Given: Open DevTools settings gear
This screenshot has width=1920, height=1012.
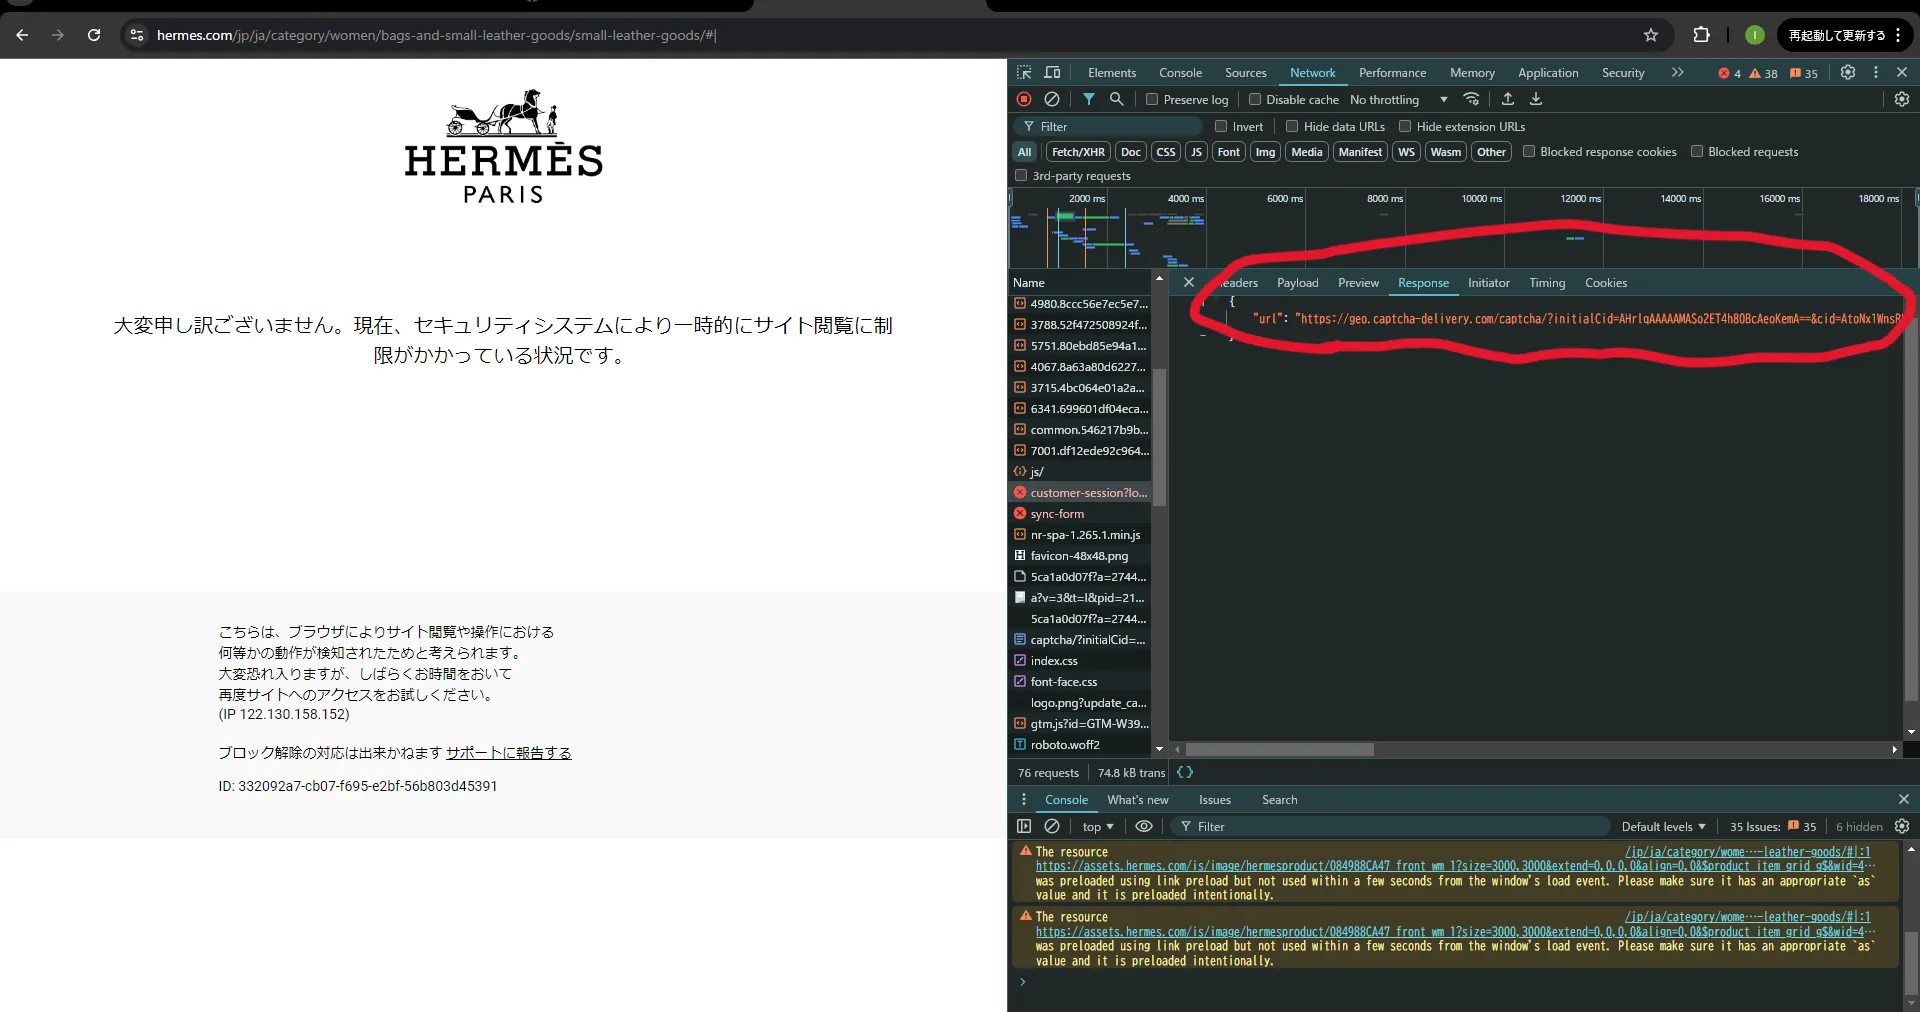Looking at the screenshot, I should point(1848,73).
